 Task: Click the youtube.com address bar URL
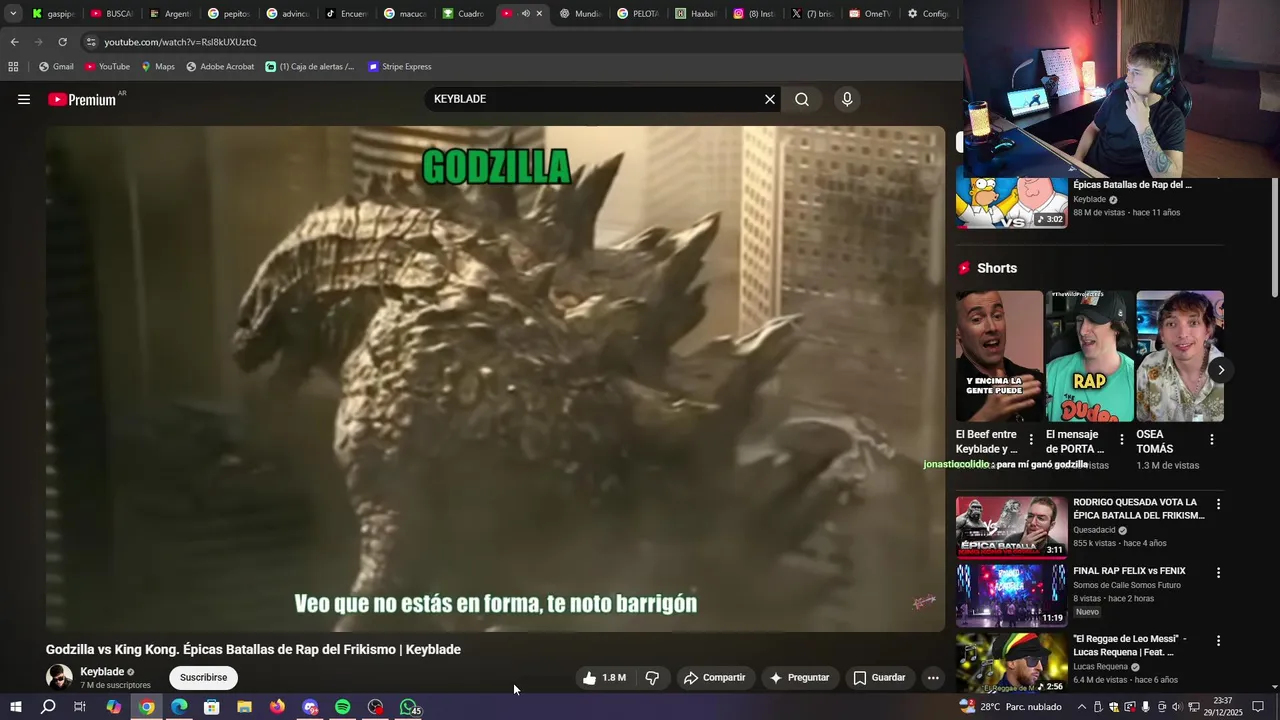pos(180,42)
